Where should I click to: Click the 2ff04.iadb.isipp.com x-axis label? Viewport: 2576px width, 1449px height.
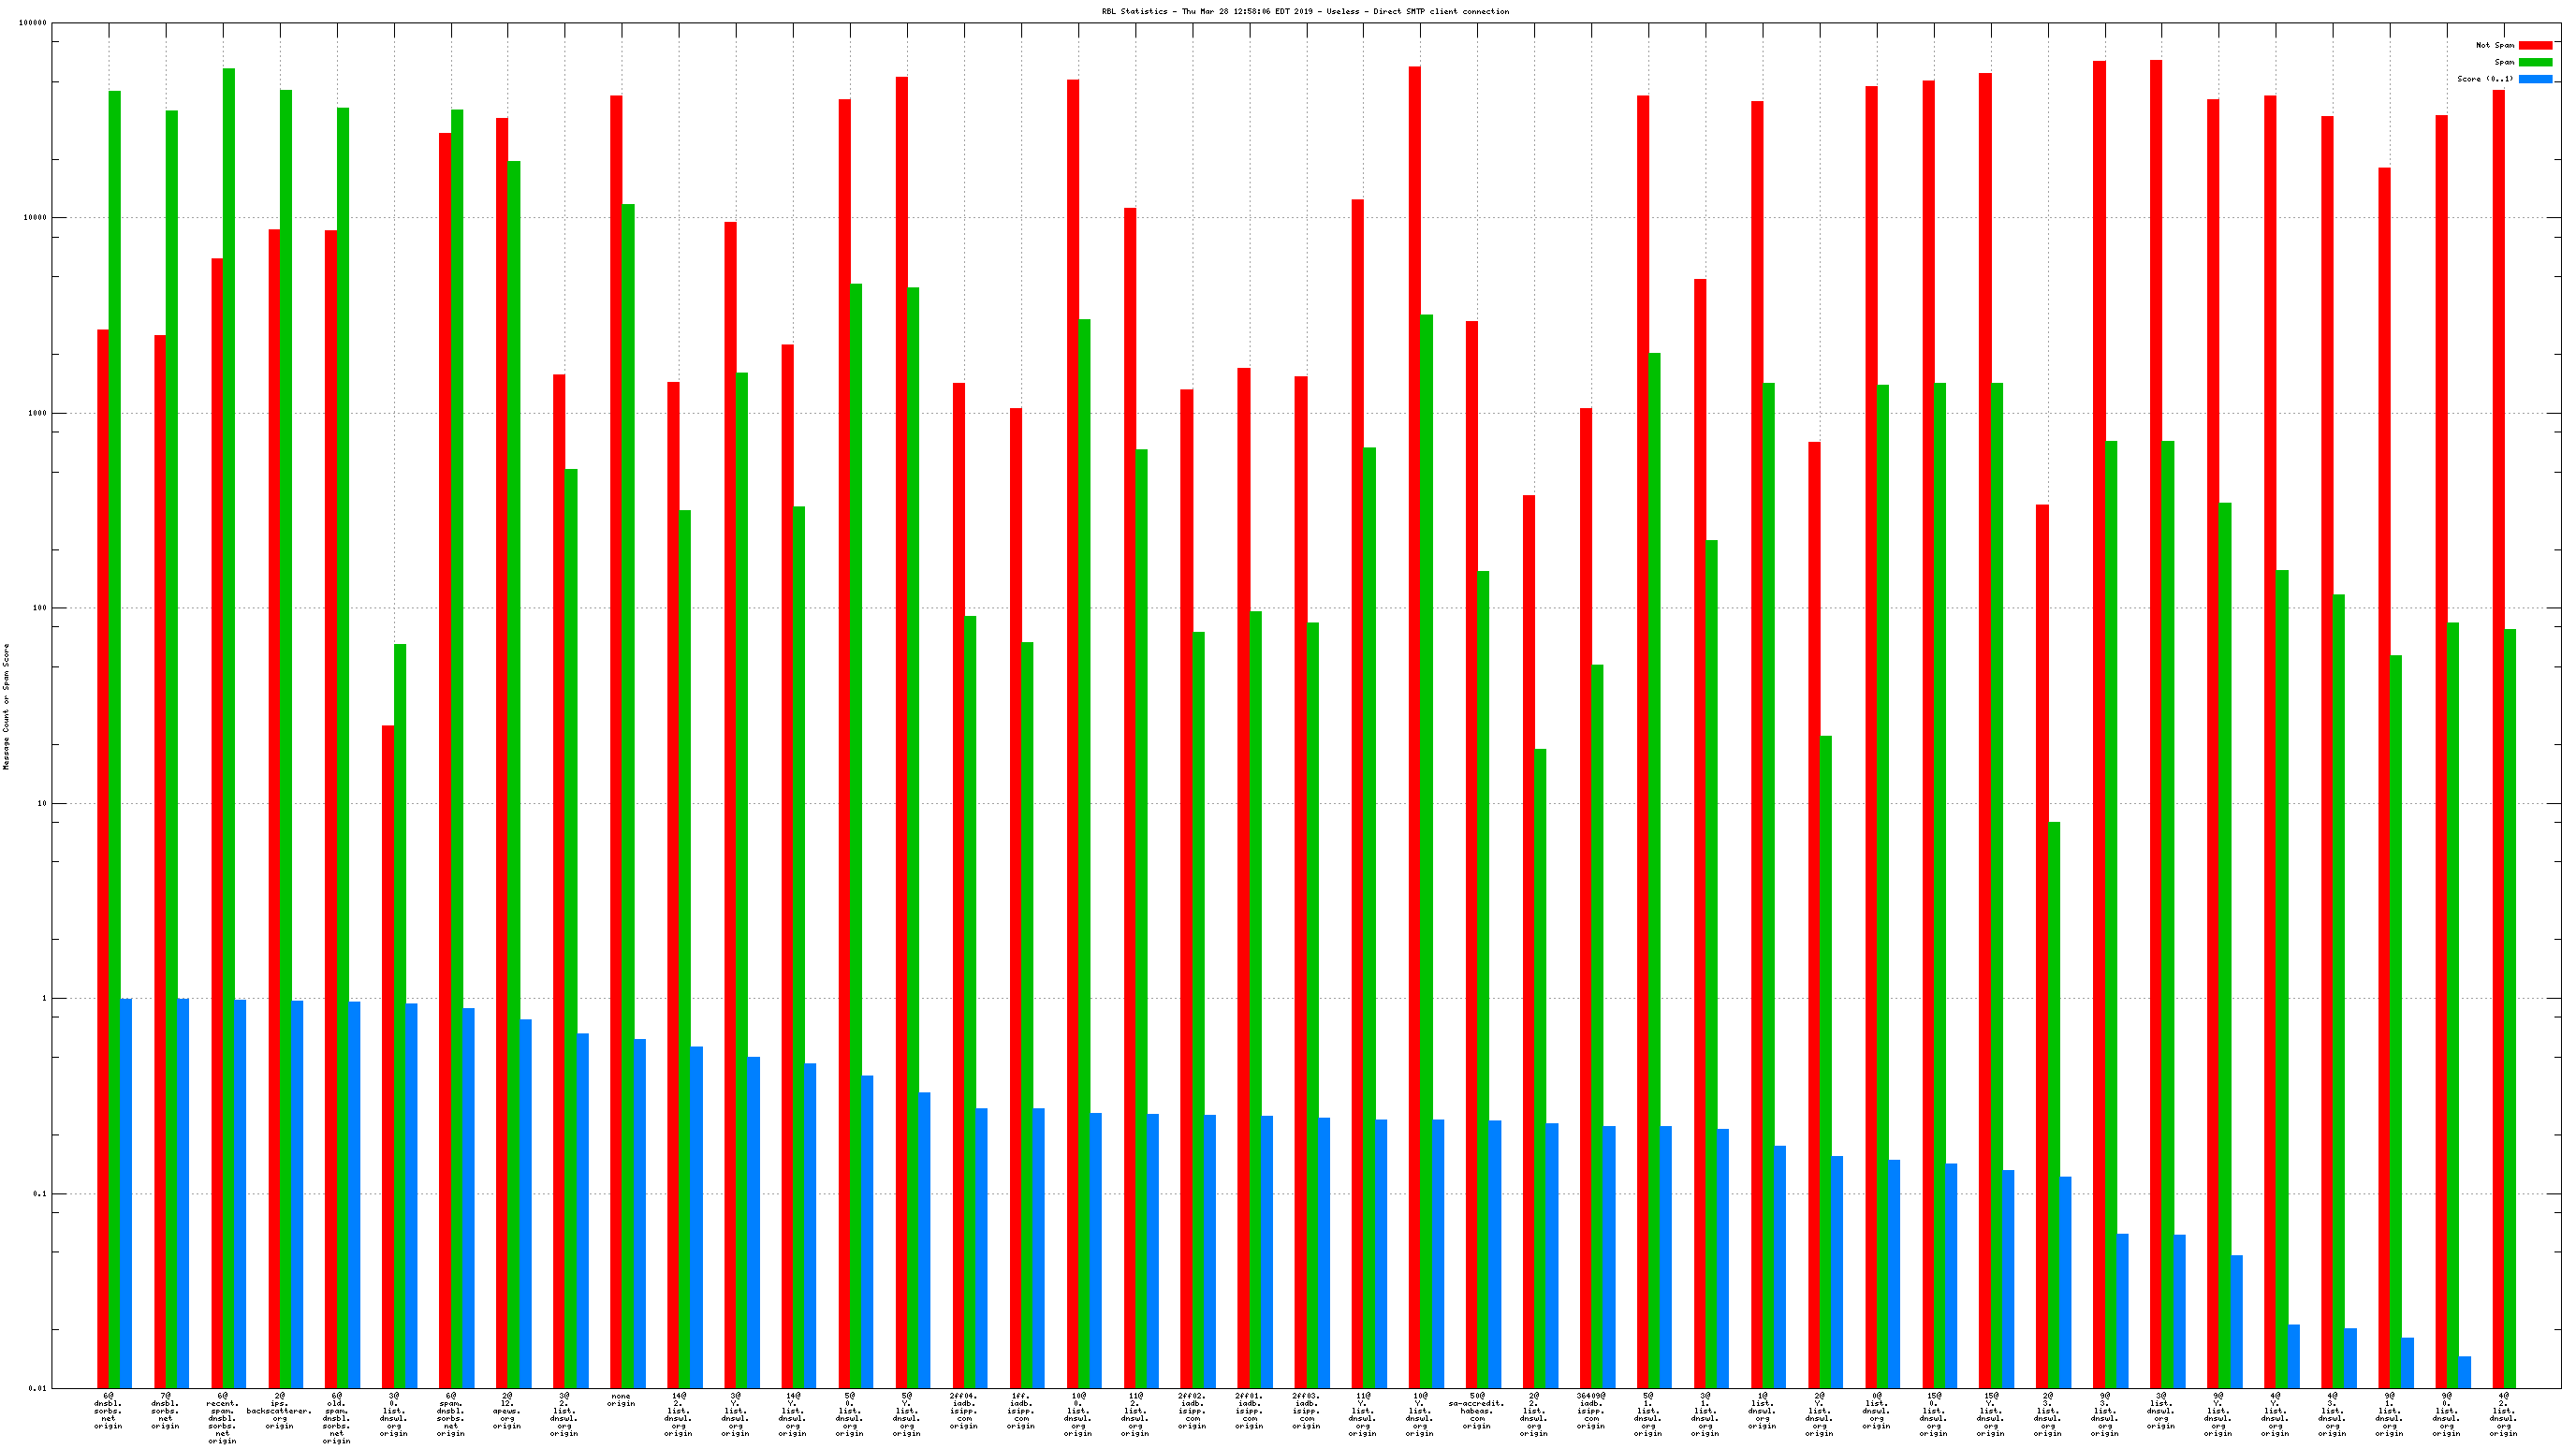coord(964,1411)
